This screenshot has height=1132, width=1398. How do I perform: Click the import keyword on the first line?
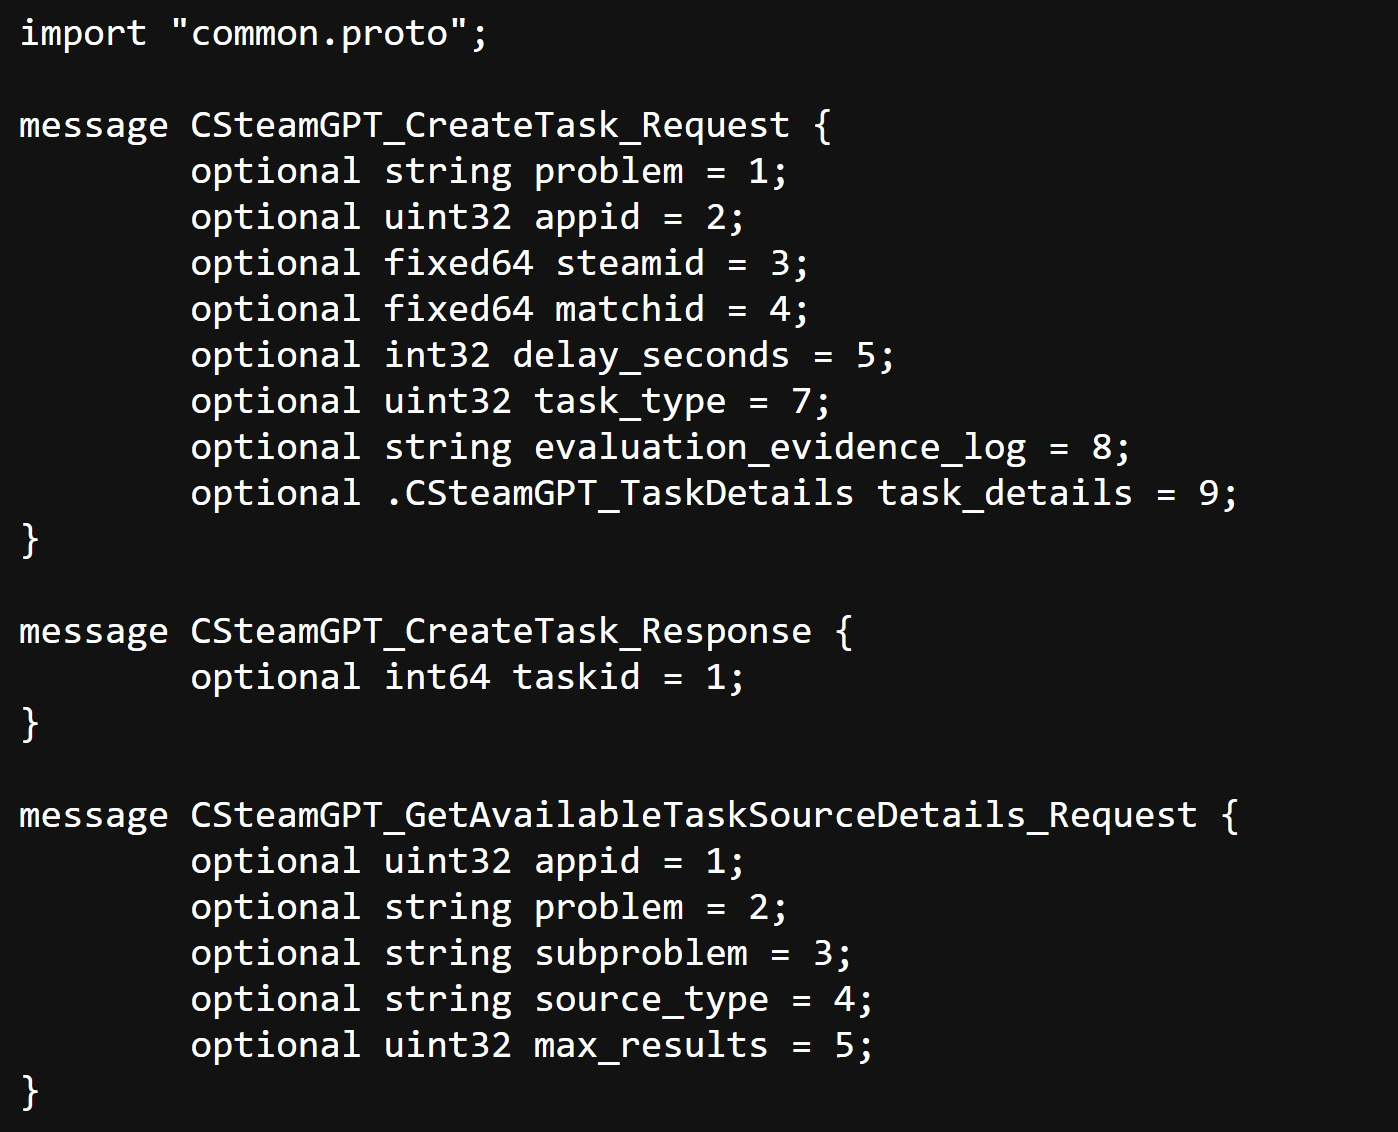[x=83, y=34]
